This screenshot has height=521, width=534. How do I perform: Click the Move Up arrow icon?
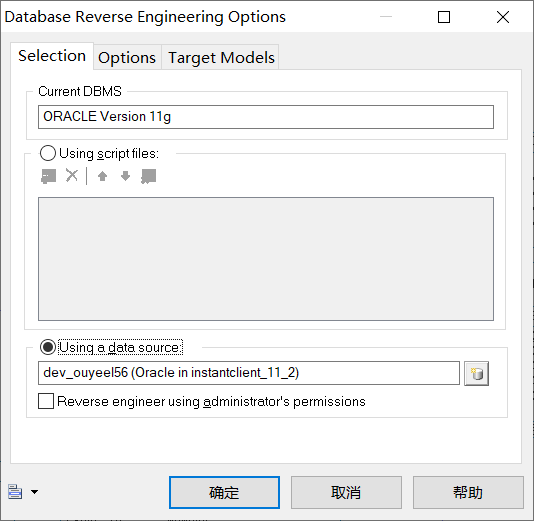pos(102,176)
